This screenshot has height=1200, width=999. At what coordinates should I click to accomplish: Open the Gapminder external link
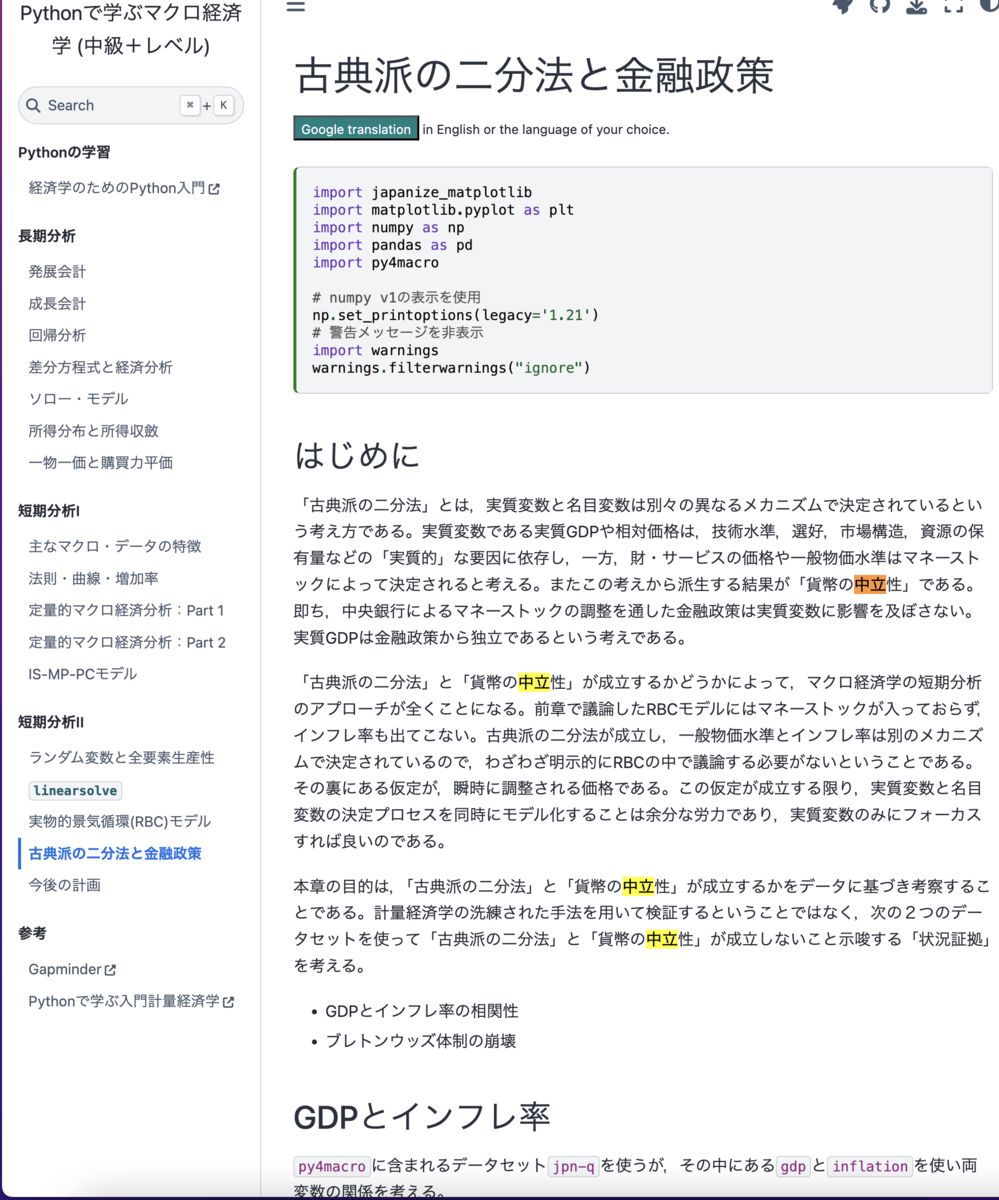coord(72,969)
